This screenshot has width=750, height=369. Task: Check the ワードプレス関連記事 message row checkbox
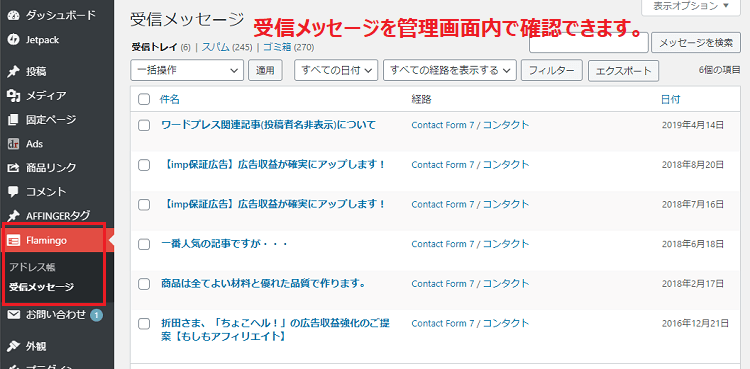(144, 125)
